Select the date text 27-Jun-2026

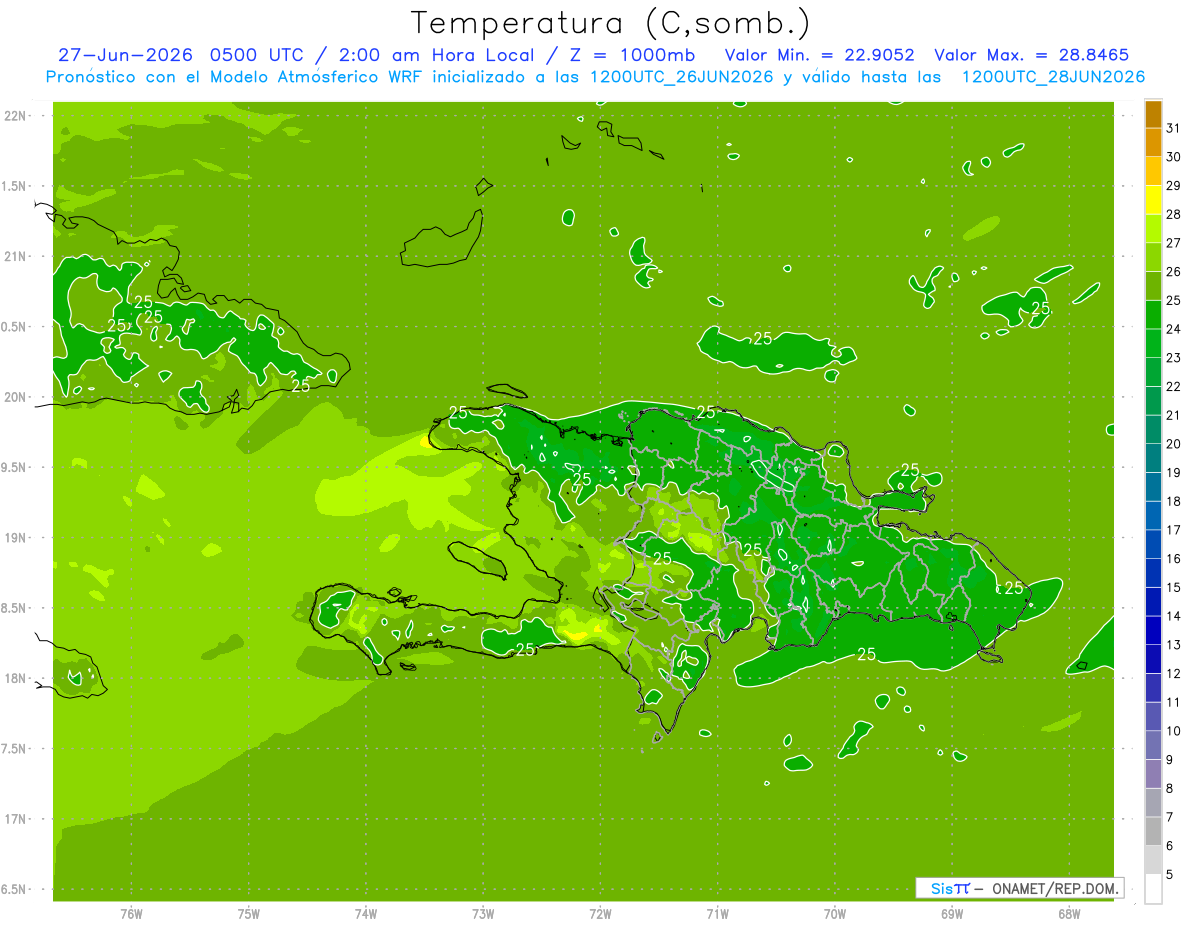tap(125, 55)
